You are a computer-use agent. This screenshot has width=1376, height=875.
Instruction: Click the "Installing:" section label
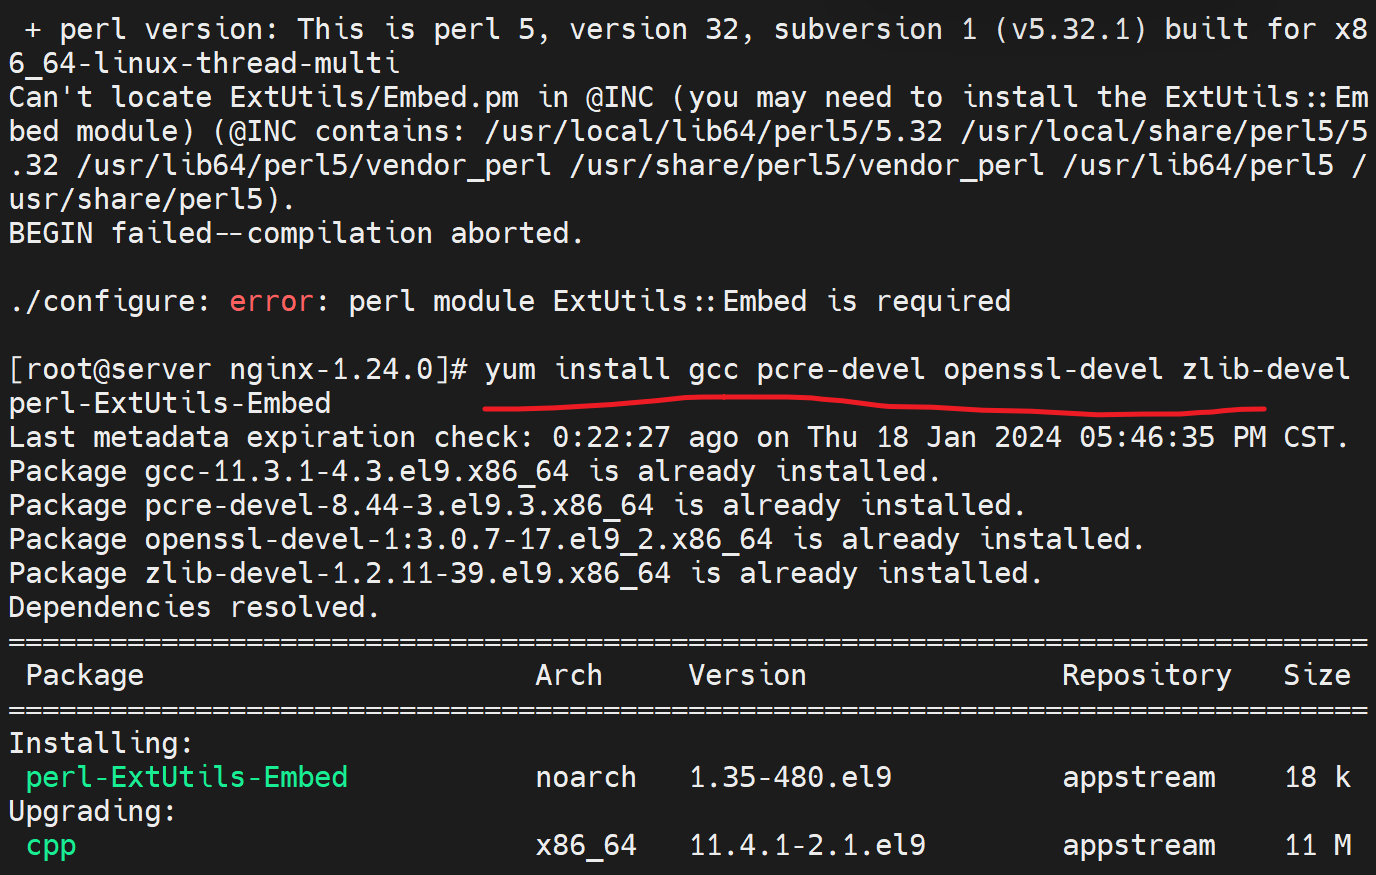pyautogui.click(x=101, y=743)
